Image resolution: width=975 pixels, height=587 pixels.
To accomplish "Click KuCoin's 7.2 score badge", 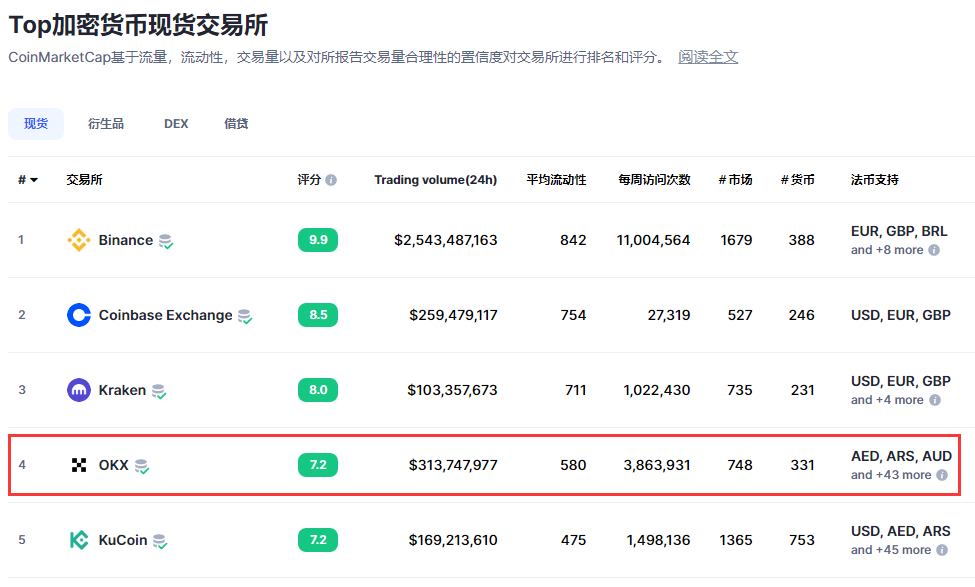I will coord(318,540).
